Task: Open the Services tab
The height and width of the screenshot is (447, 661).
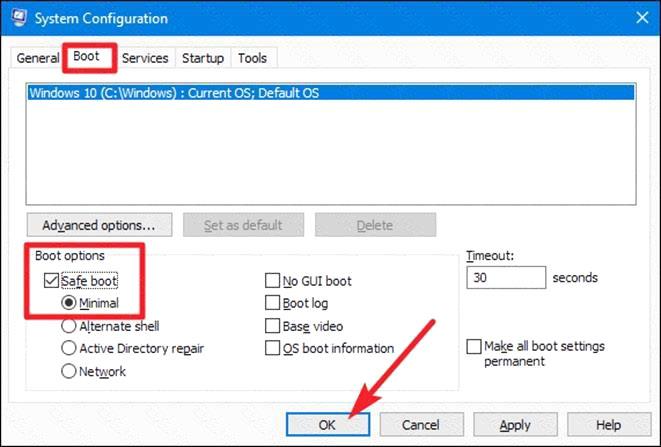Action: point(145,58)
